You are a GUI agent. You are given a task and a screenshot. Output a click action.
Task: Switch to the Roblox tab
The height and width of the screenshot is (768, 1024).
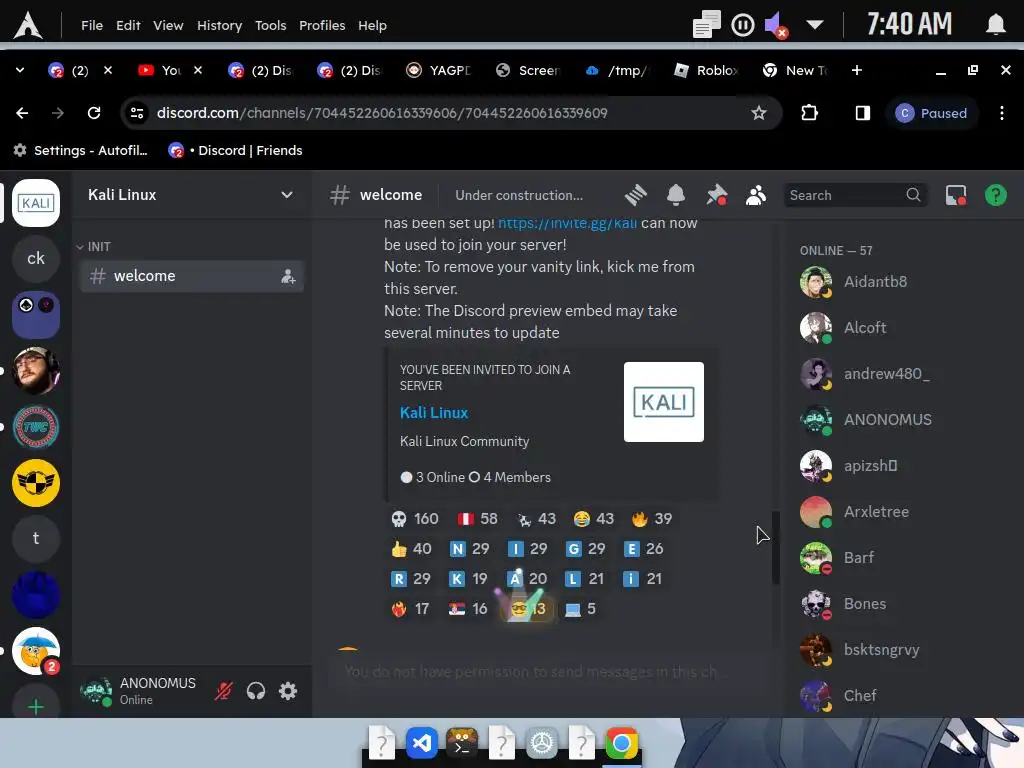tap(707, 71)
